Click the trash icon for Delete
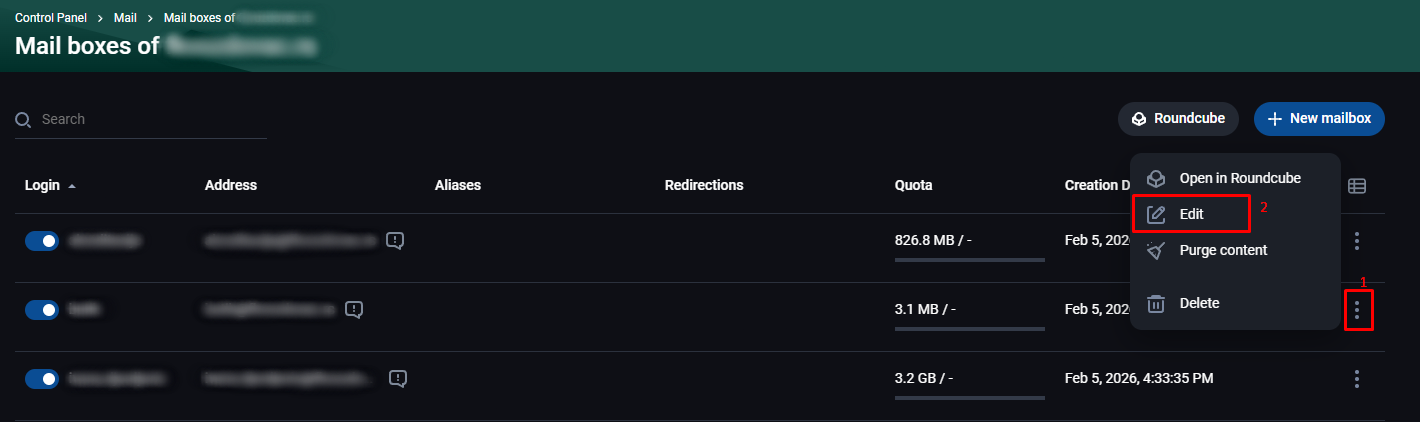 coord(1156,303)
